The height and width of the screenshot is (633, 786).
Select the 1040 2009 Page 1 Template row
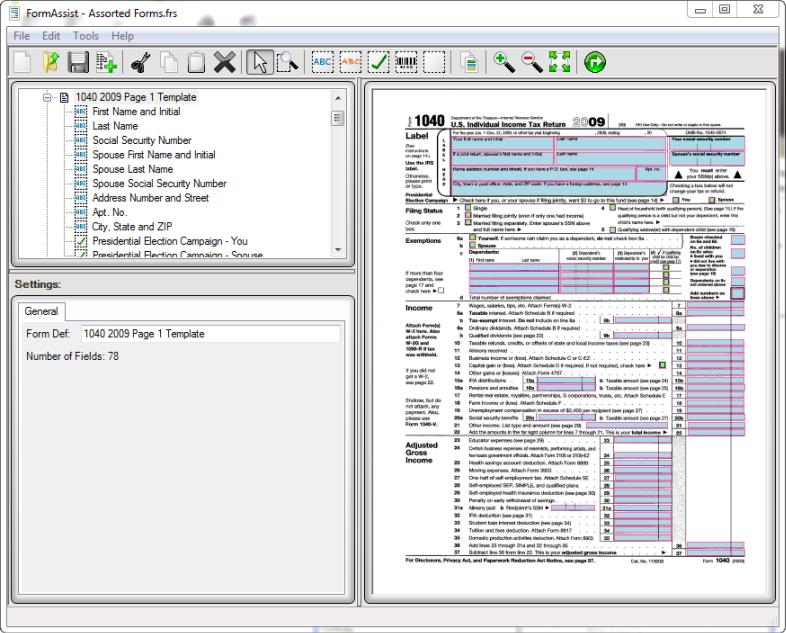pos(136,97)
